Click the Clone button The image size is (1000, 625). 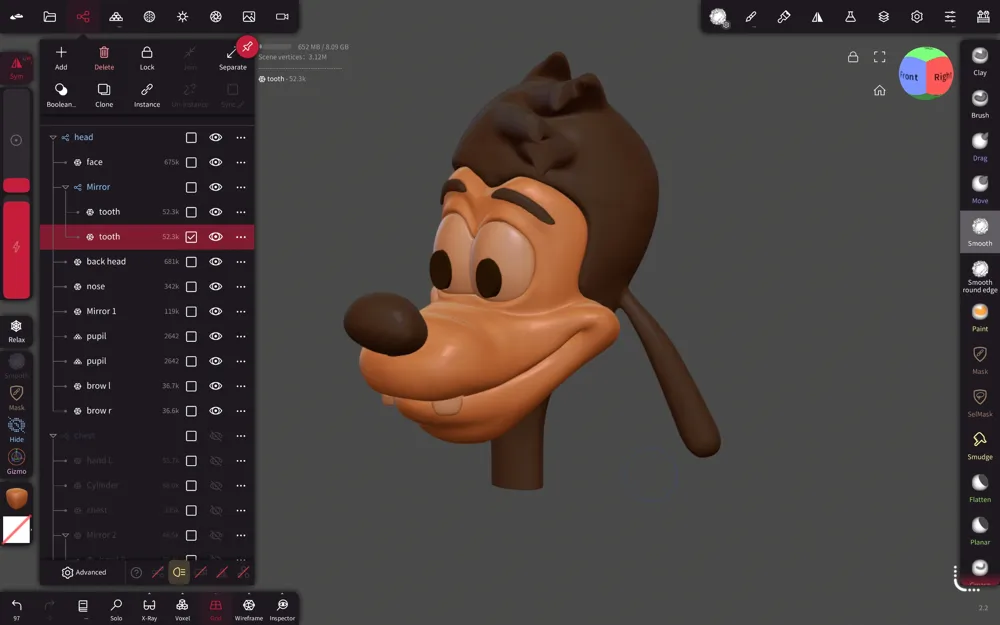coord(104,95)
